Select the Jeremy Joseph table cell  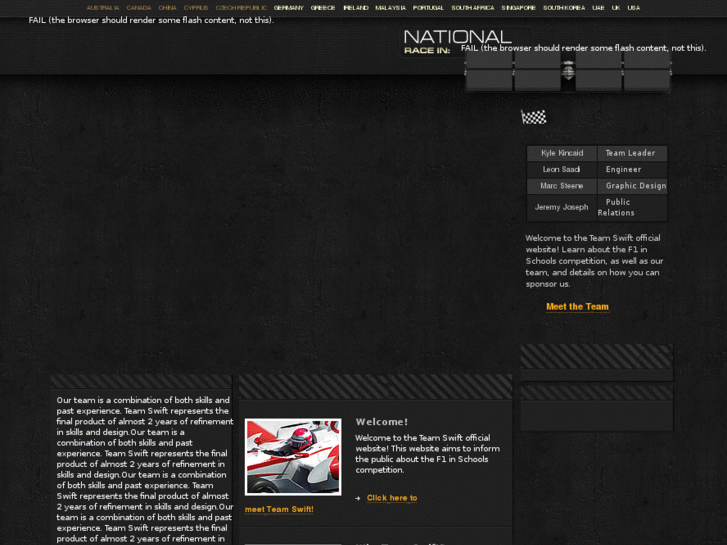(x=562, y=207)
